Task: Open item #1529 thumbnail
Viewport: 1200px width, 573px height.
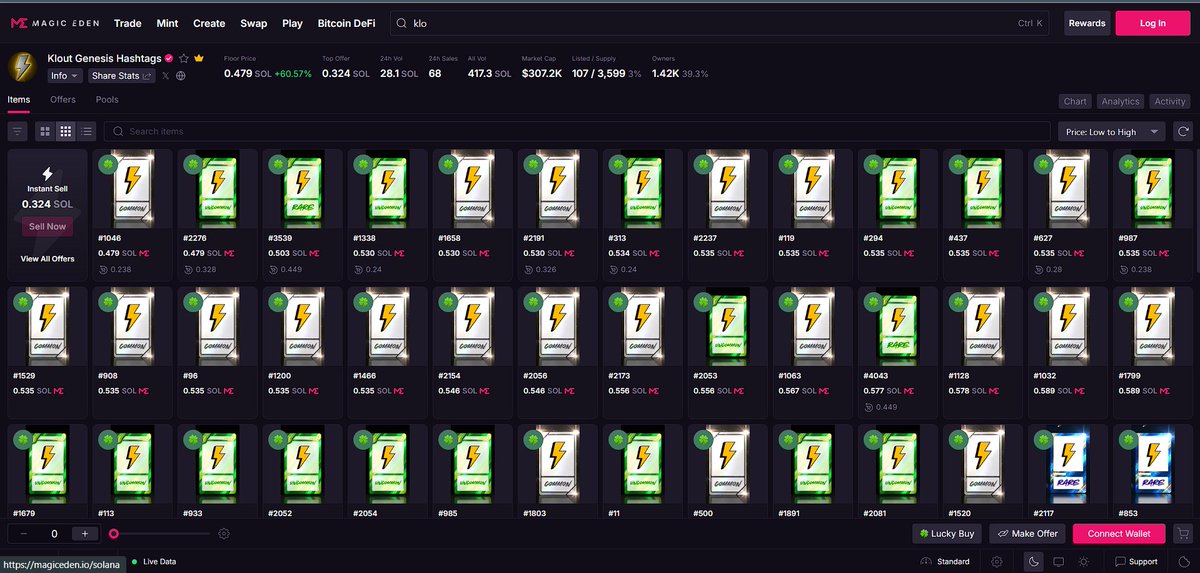Action: (47, 329)
